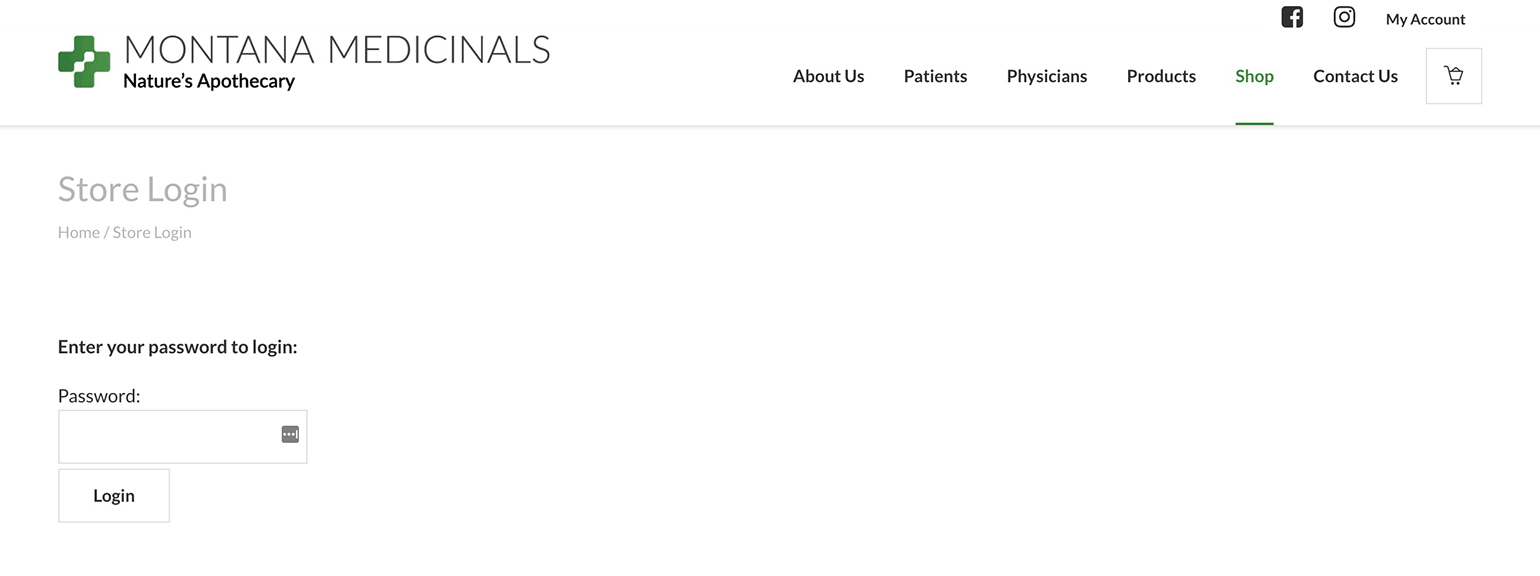This screenshot has width=1540, height=576.
Task: Navigate to the Products menu item
Action: coord(1161,76)
